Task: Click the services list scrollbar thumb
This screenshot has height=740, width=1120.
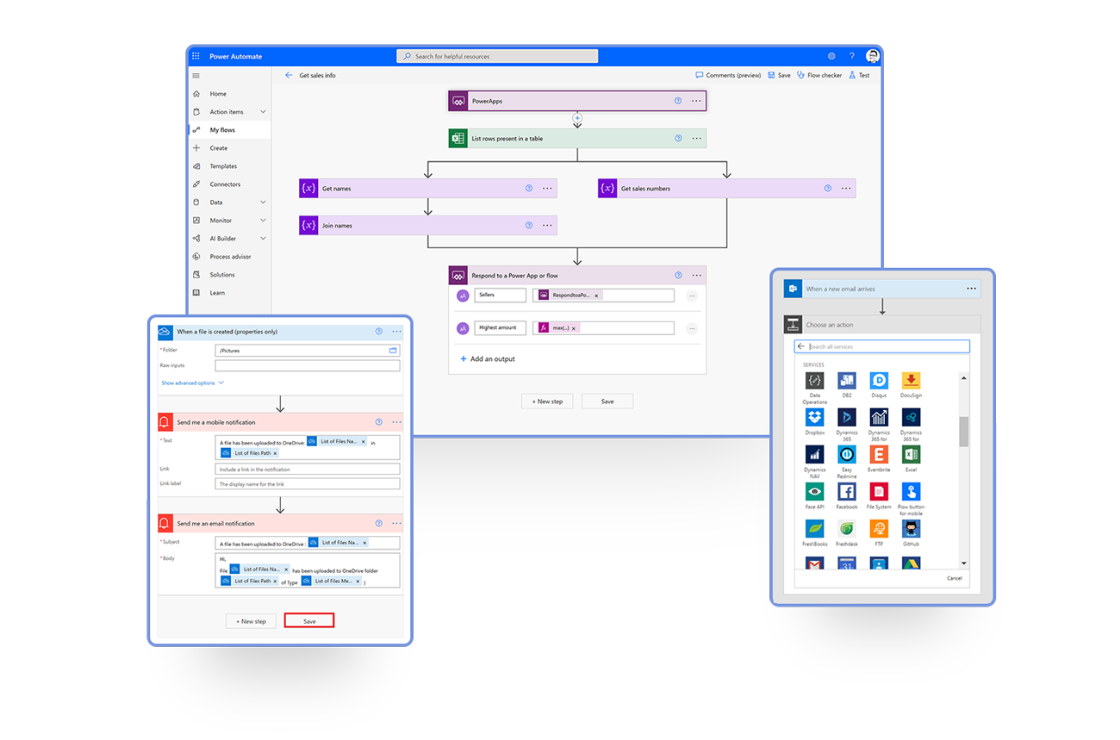Action: [x=964, y=432]
